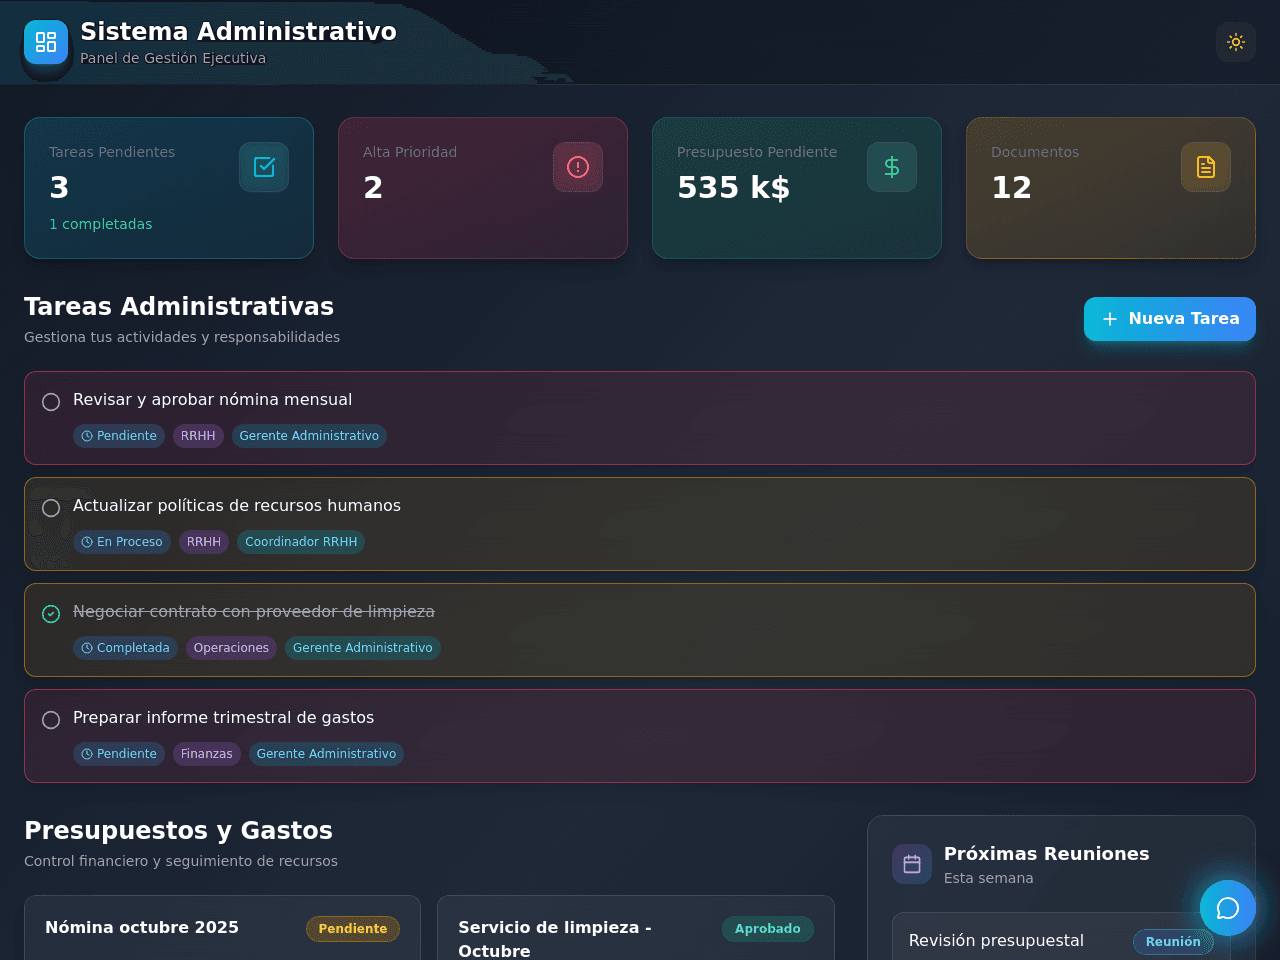Click the Reunión badge on Revisión presupuestal
This screenshot has height=960, width=1280.
tap(1173, 942)
